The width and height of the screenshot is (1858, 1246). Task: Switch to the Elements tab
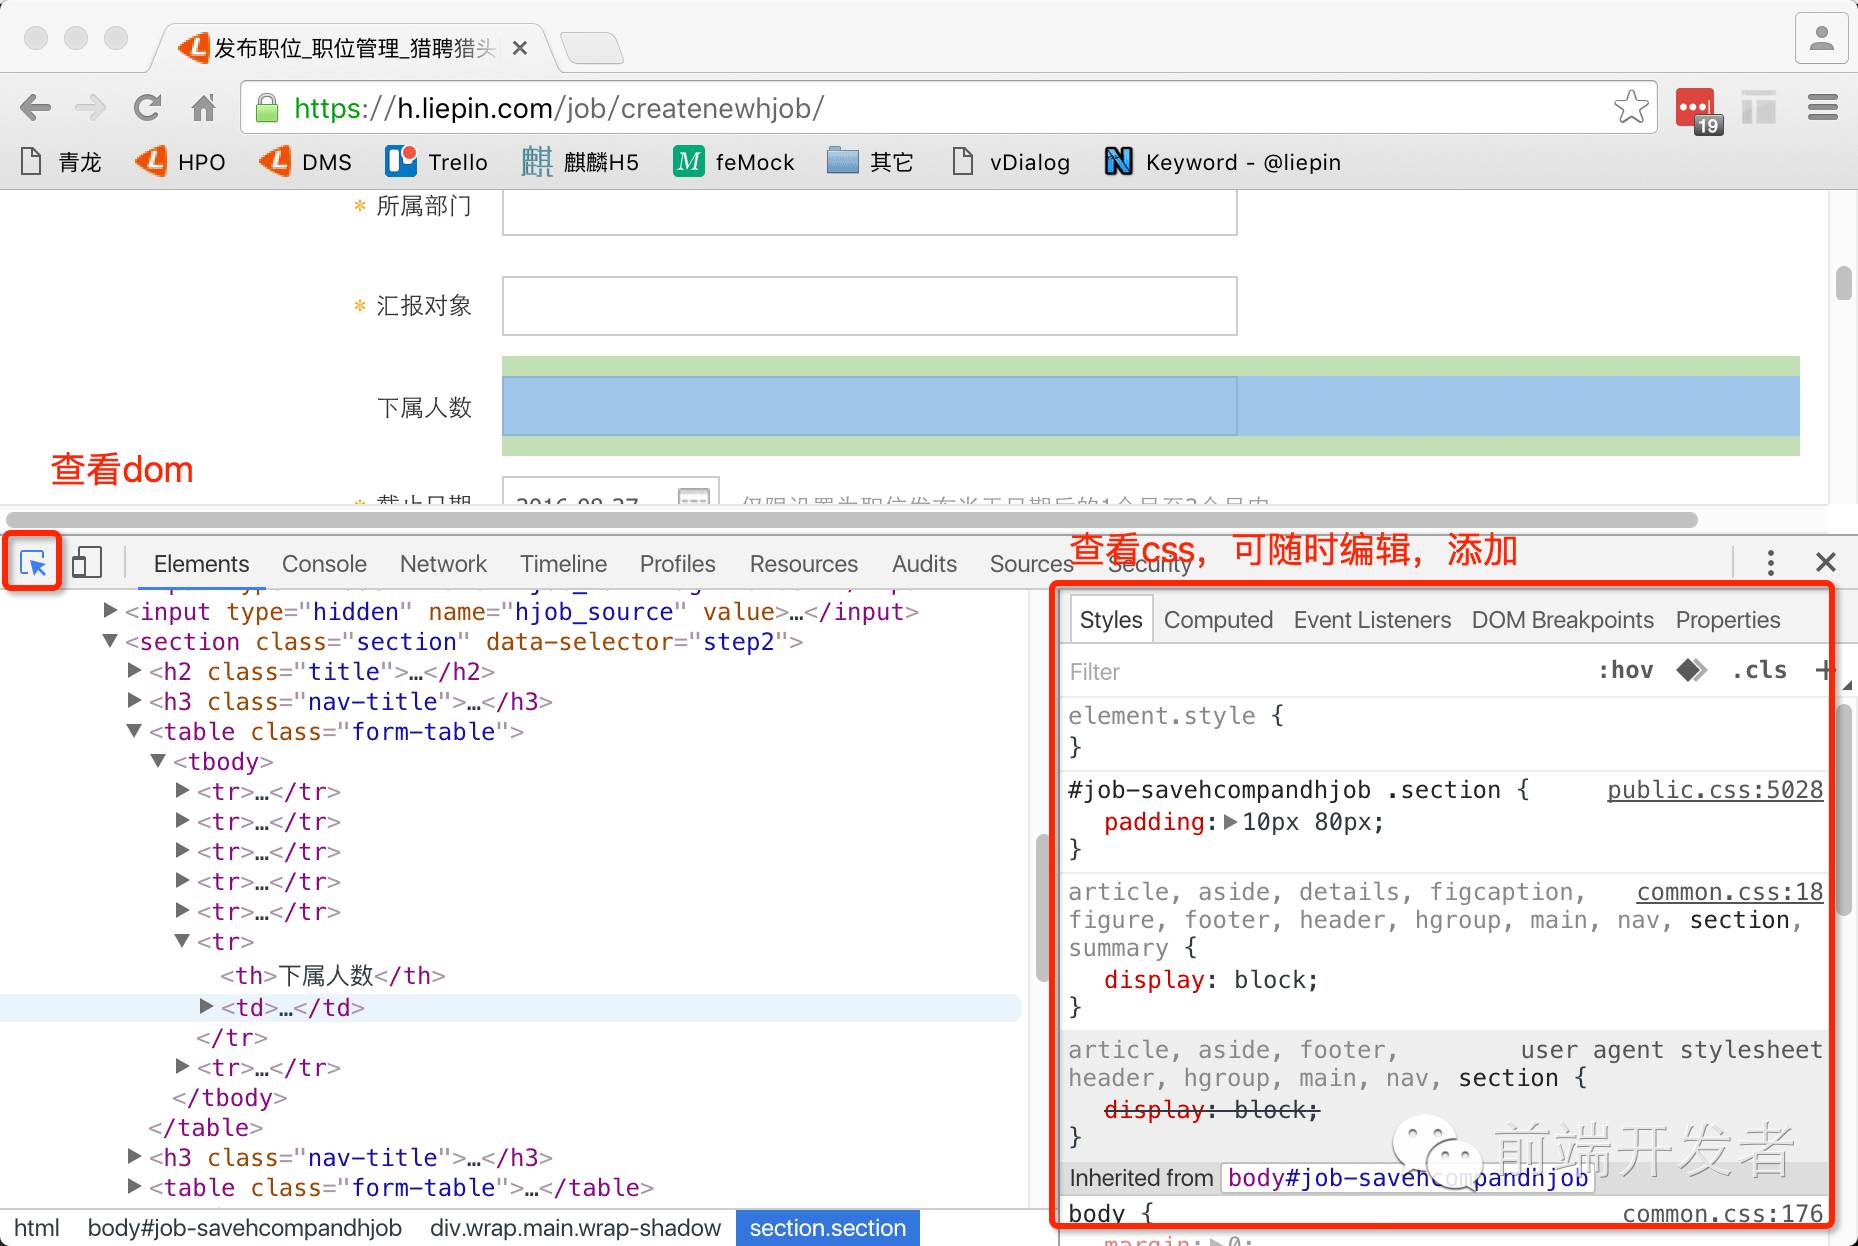[x=201, y=564]
